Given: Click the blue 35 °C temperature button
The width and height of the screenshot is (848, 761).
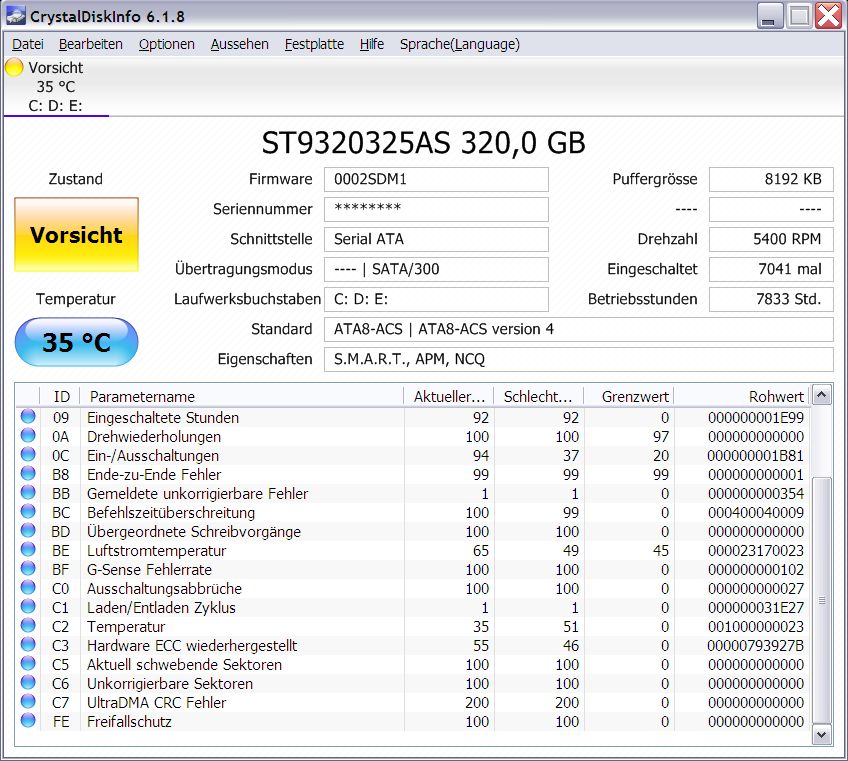Looking at the screenshot, I should (76, 342).
